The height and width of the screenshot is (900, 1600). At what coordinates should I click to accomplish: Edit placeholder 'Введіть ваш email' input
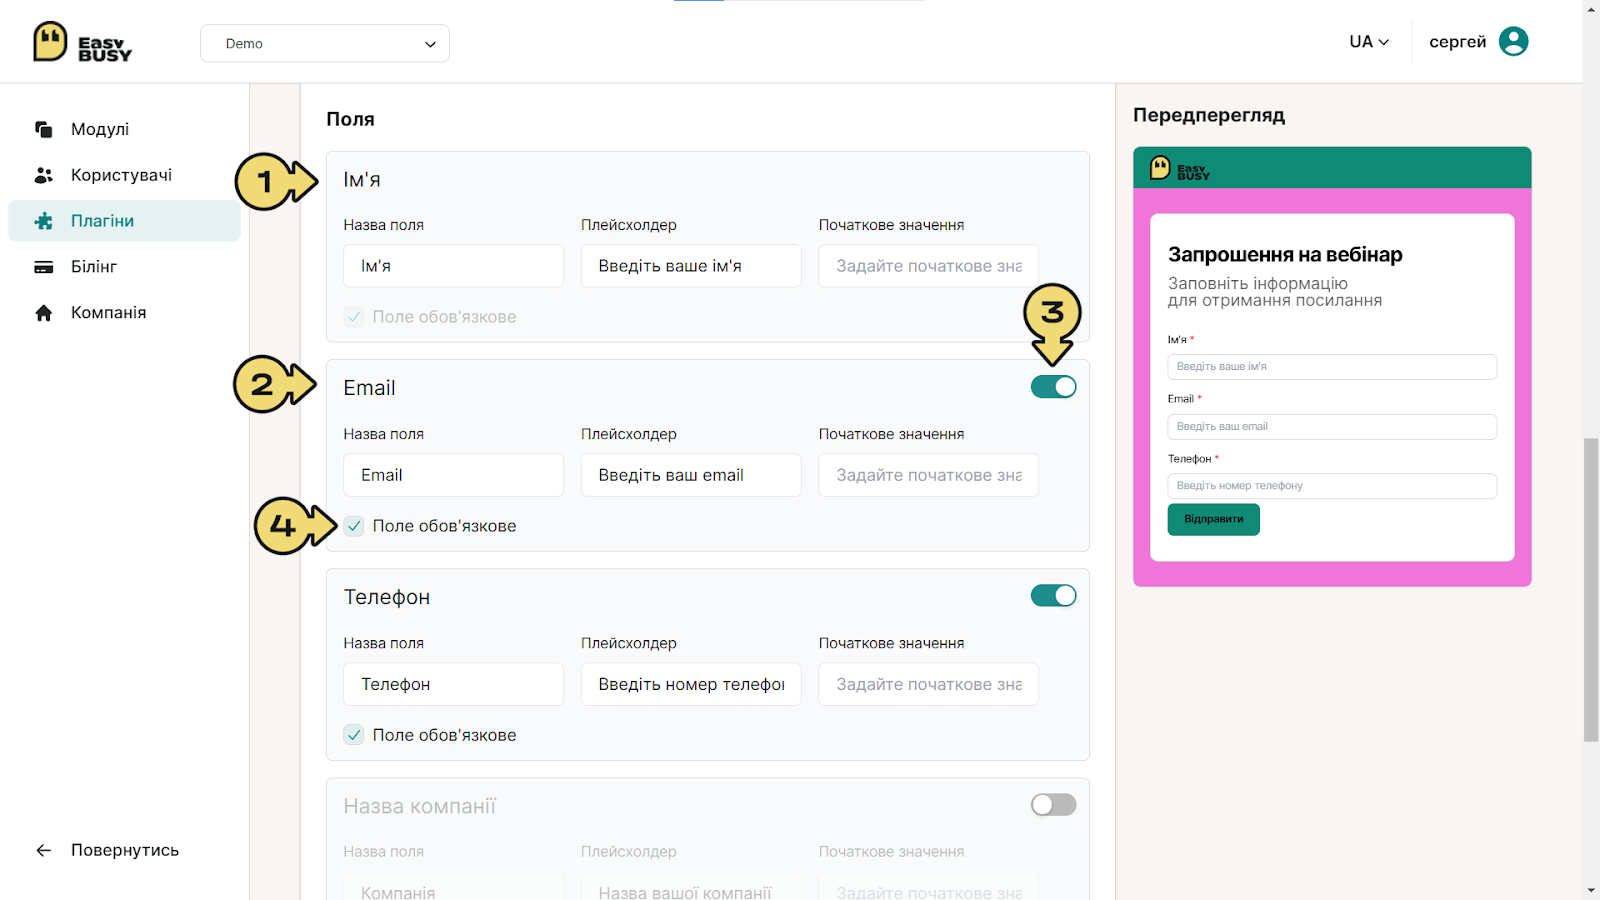(691, 475)
